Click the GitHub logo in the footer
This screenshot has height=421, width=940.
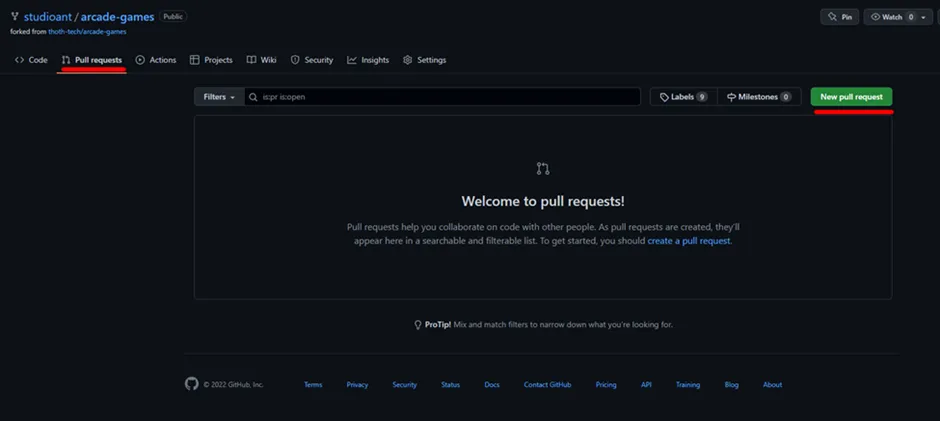(x=192, y=384)
